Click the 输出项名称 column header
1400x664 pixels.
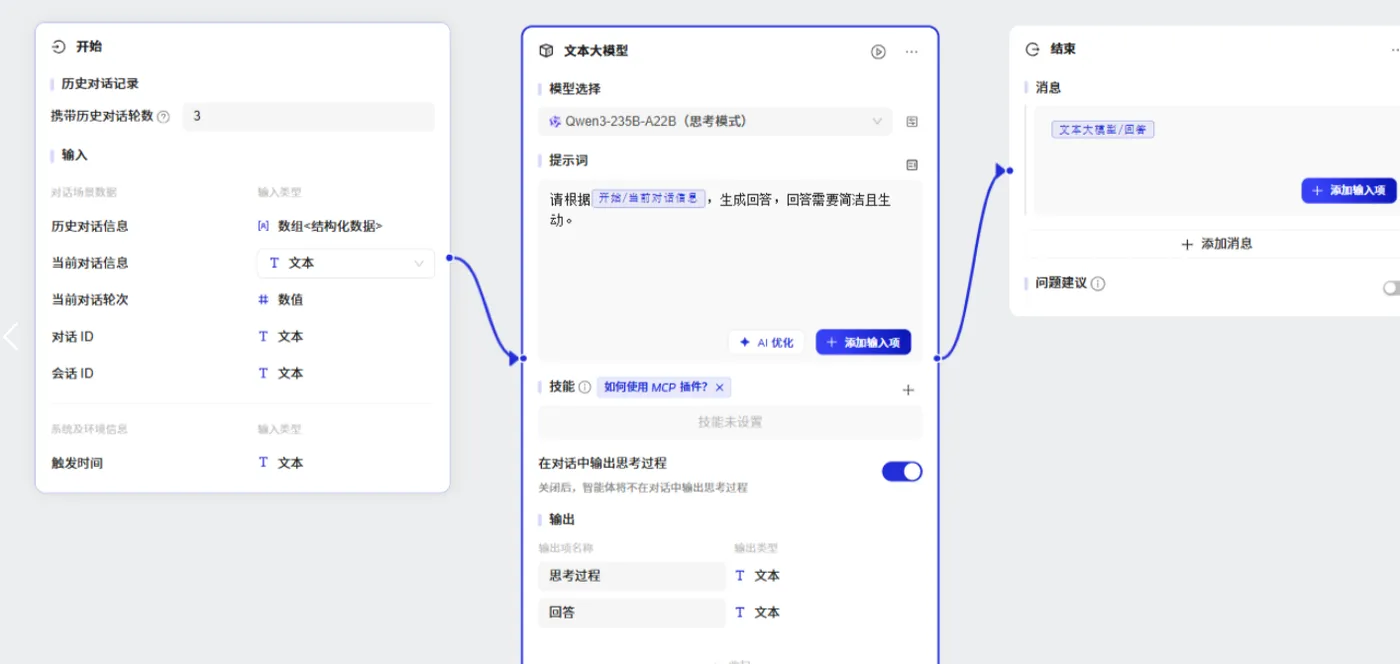(566, 548)
